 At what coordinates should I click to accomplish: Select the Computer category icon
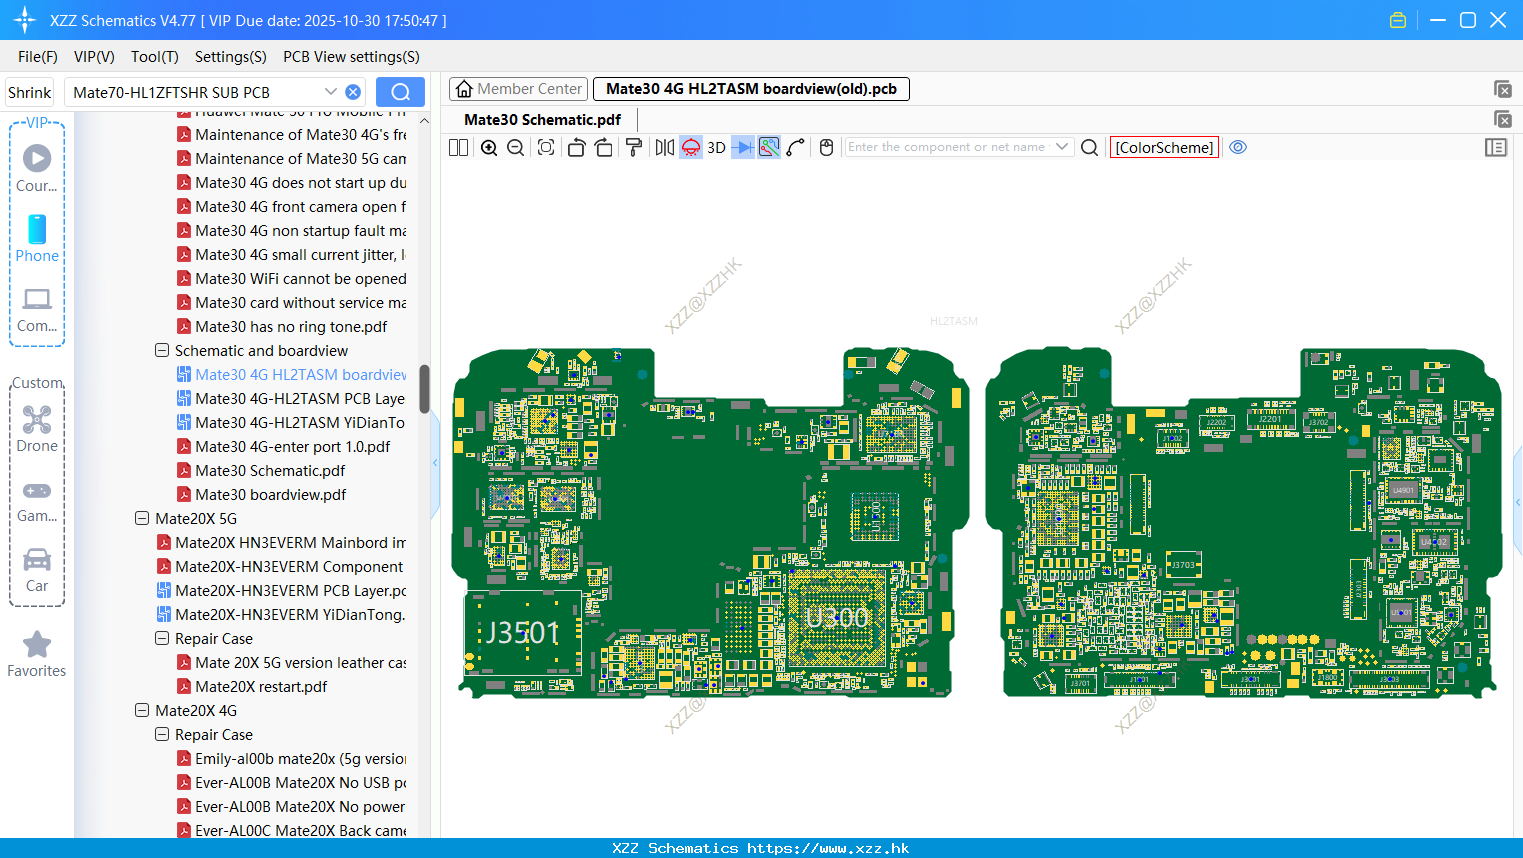(37, 310)
